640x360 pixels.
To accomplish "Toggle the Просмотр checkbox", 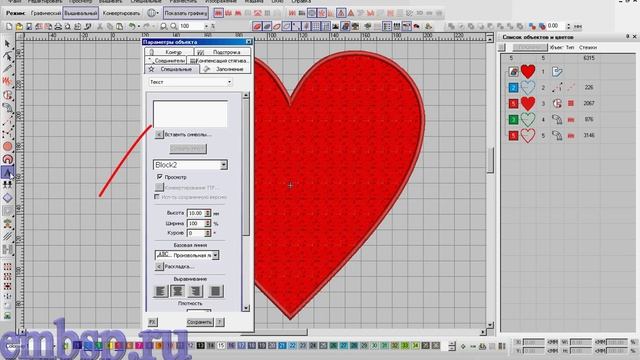I will pyautogui.click(x=160, y=177).
